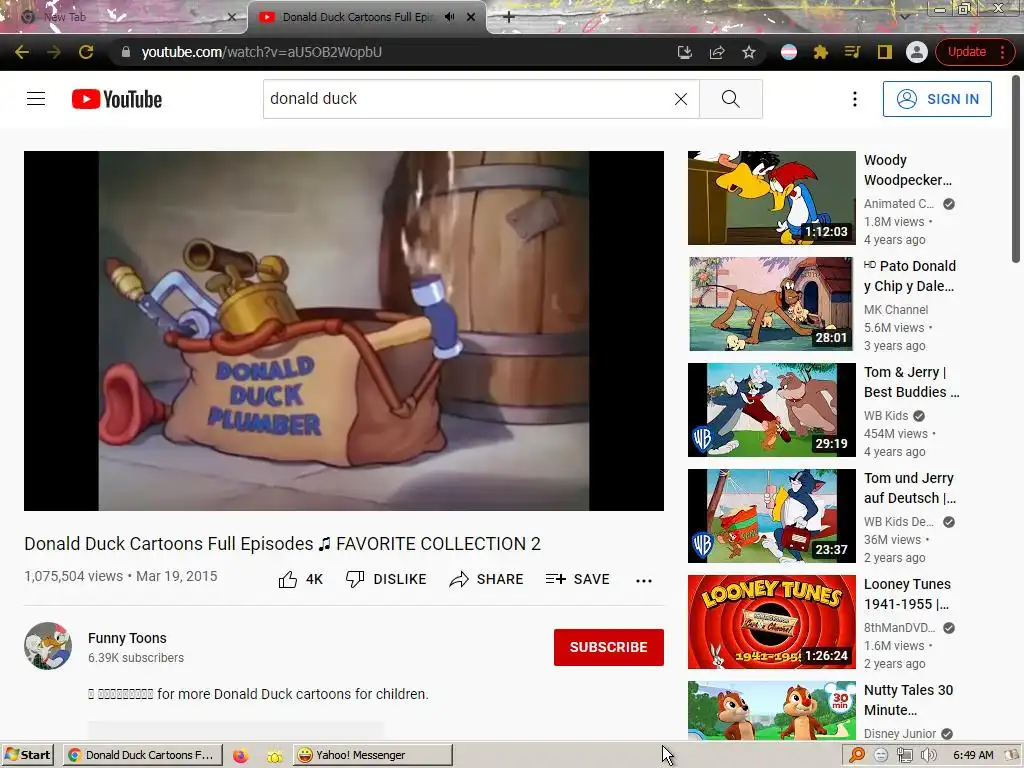1024x768 pixels.
Task: Open the Extensions puzzle piece menu
Action: coord(820,52)
